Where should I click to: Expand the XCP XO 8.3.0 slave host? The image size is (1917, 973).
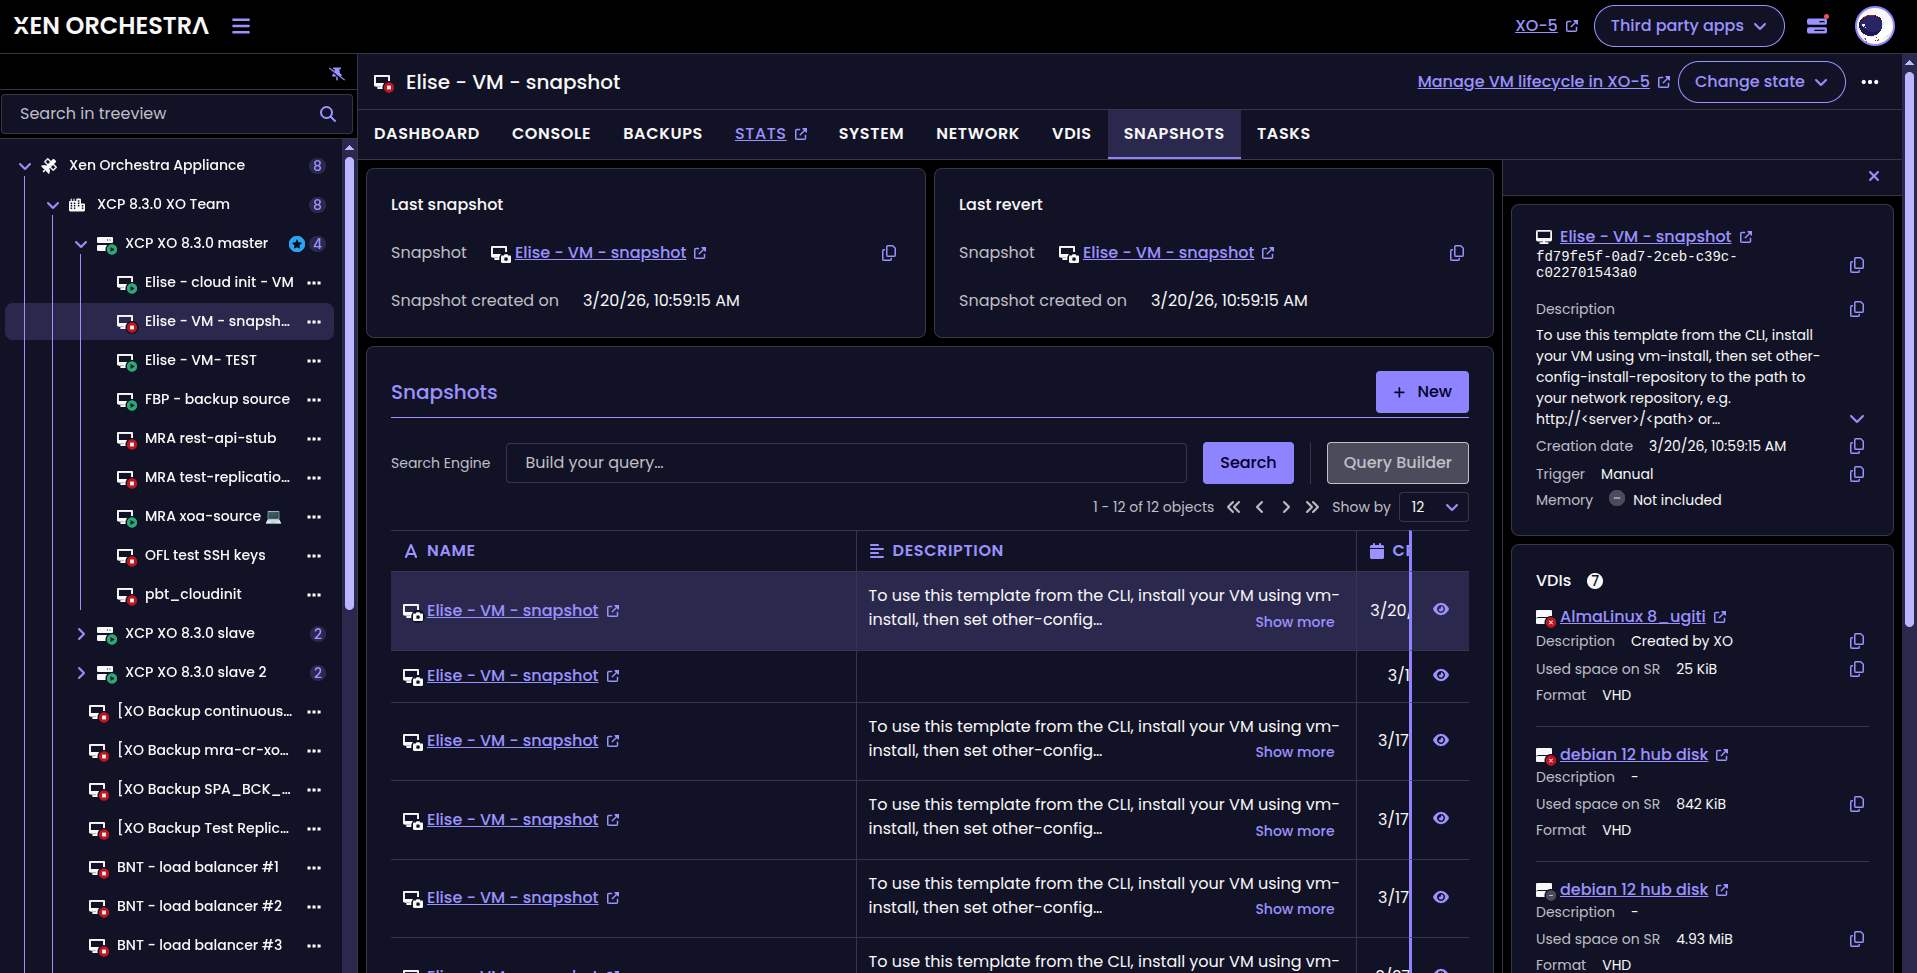[x=81, y=633]
